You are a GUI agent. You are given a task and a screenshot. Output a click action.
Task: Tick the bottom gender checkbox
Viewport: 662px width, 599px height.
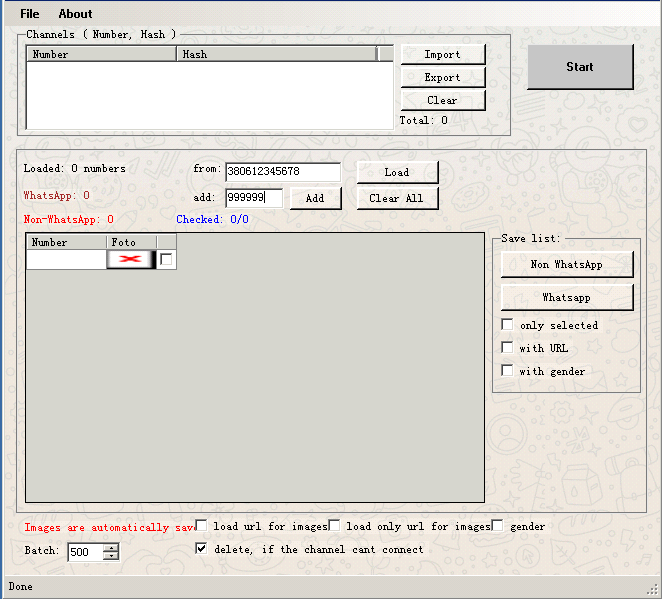coord(498,526)
